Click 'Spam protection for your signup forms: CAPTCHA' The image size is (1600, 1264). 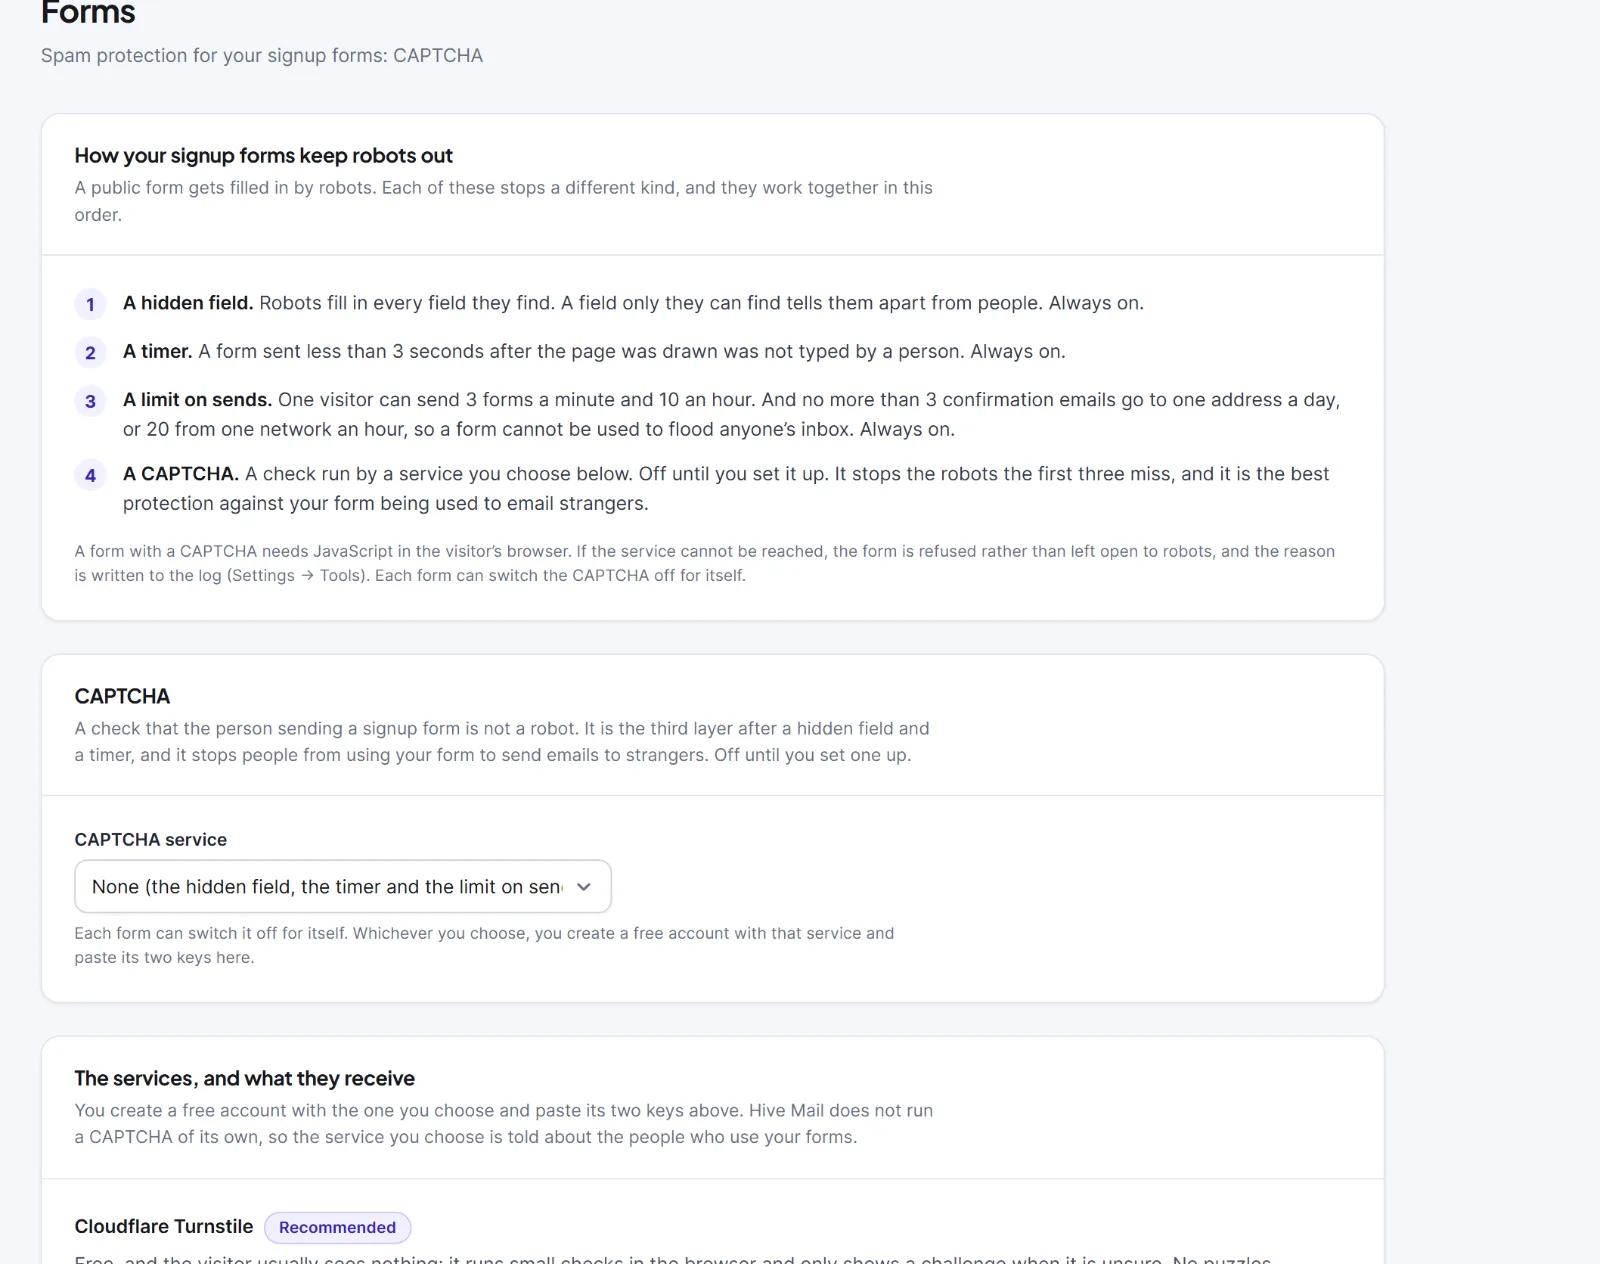coord(262,55)
